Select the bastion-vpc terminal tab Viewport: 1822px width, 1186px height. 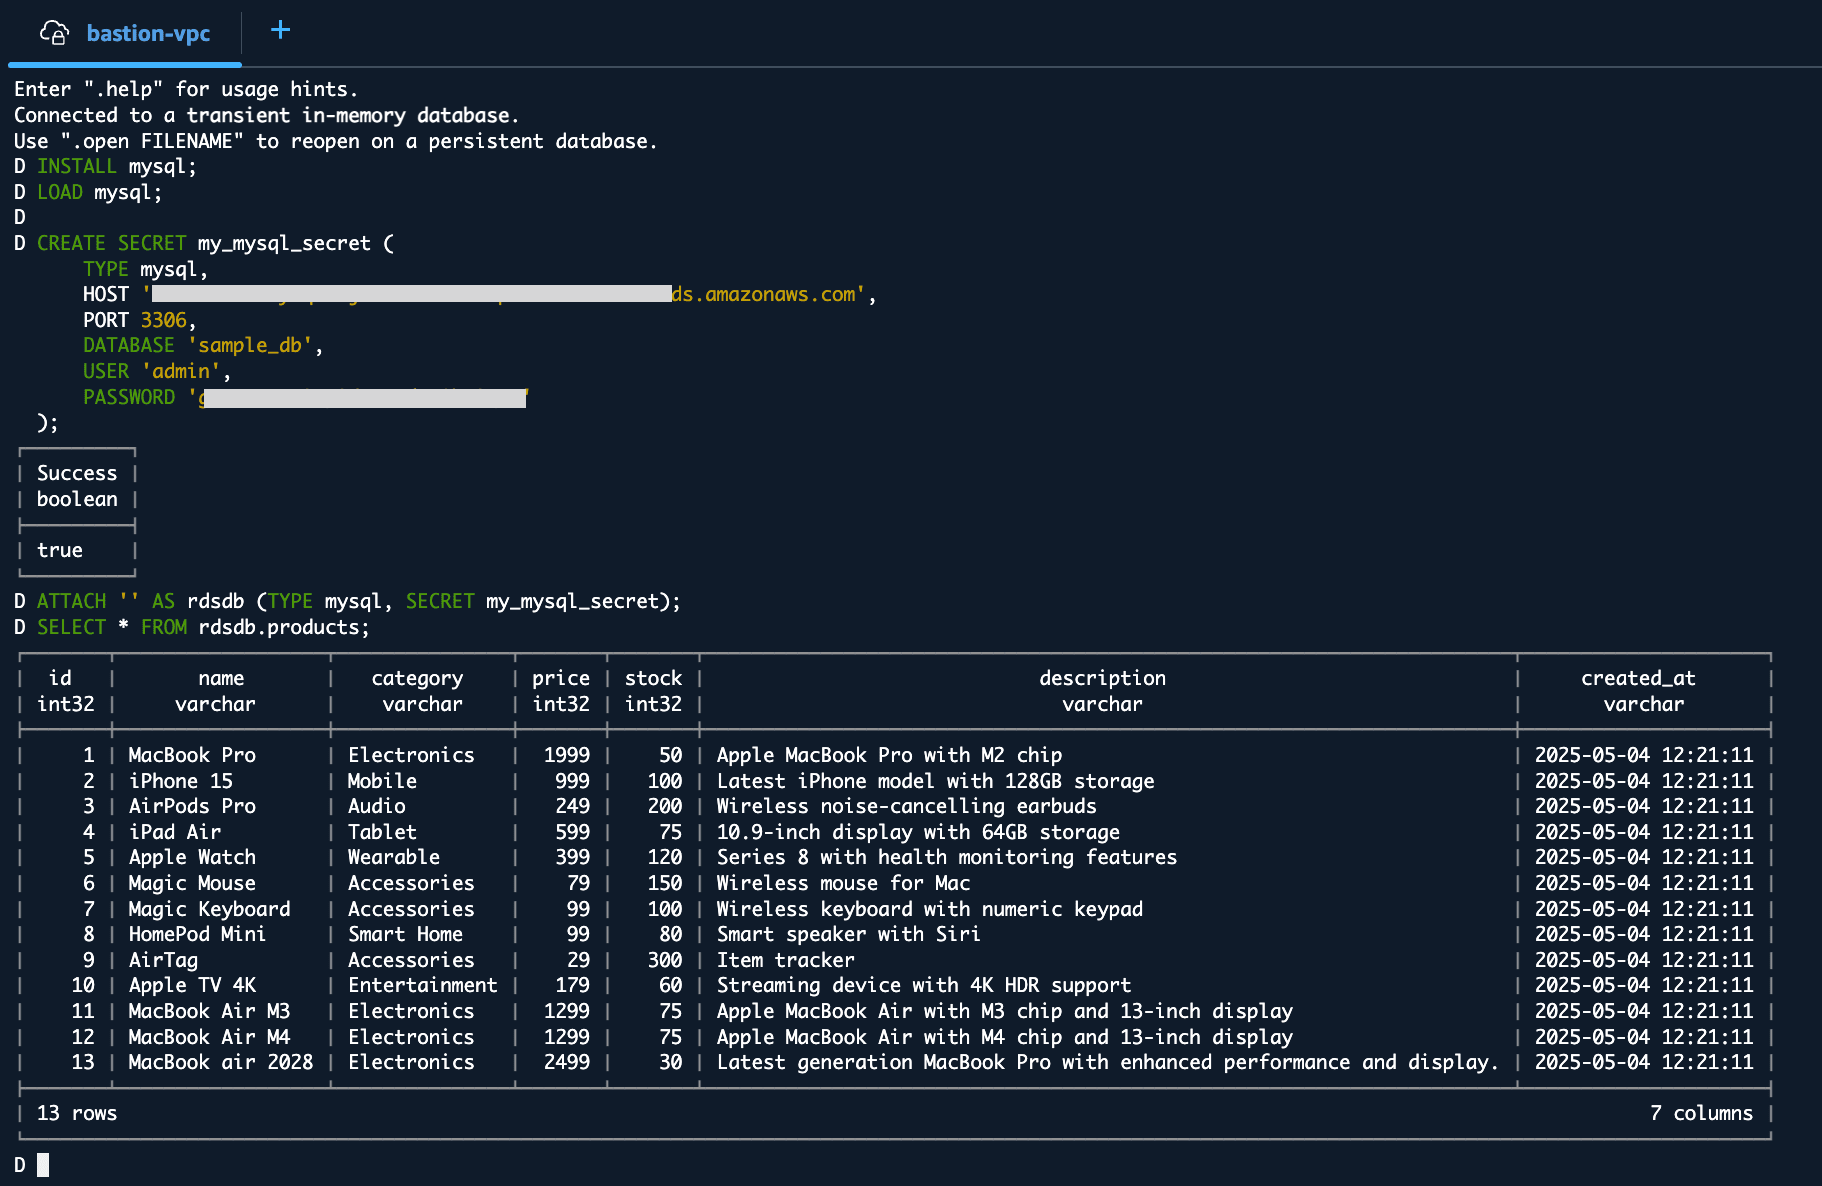(125, 33)
